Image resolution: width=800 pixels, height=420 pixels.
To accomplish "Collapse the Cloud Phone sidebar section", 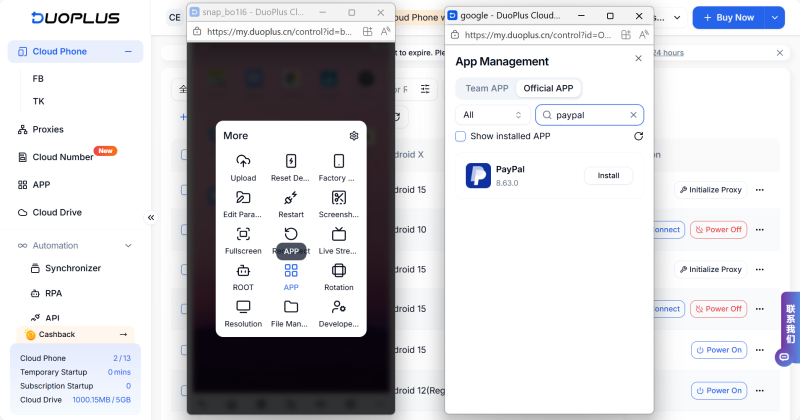I will tap(128, 51).
